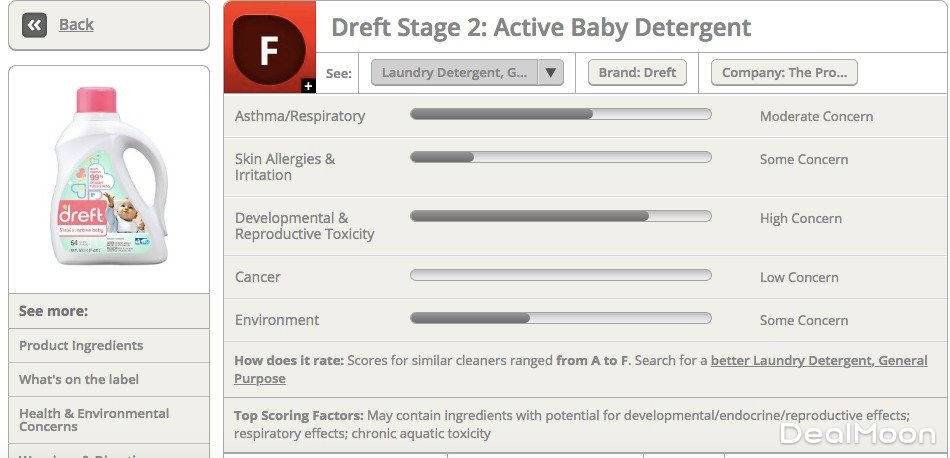
Task: Click the Back link text
Action: (x=76, y=25)
